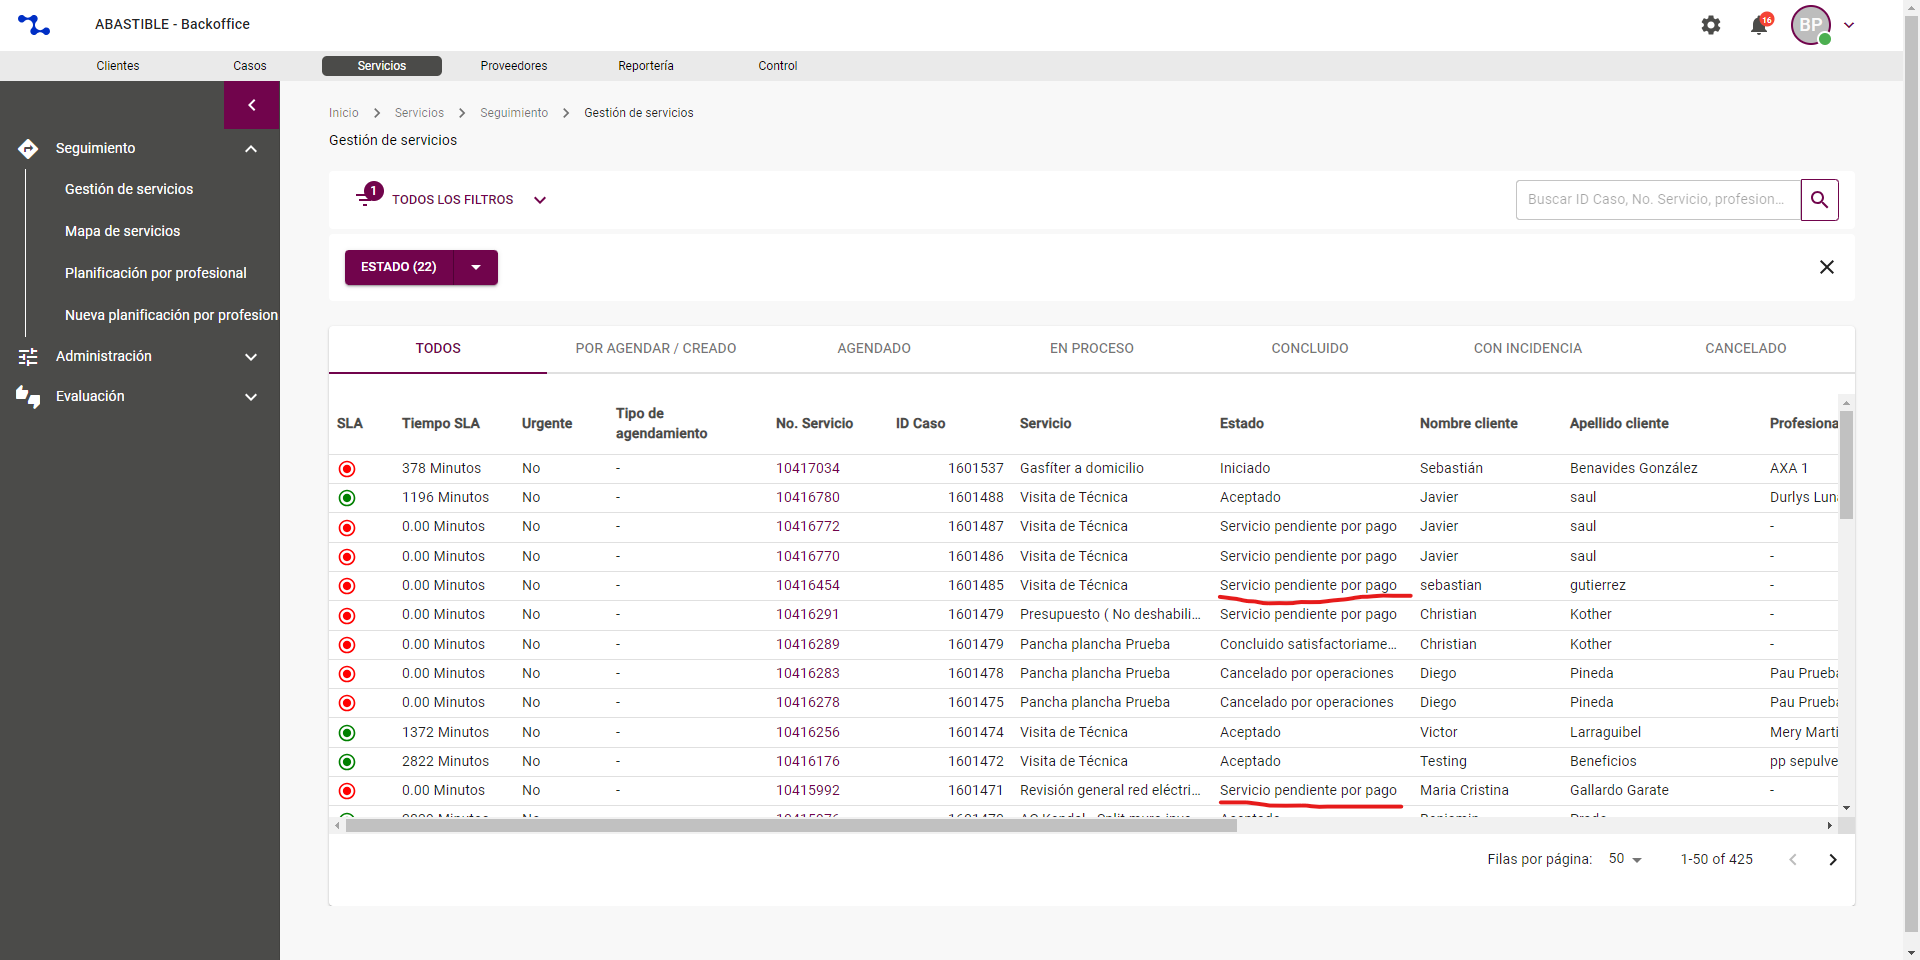The width and height of the screenshot is (1920, 960).
Task: Open service number 10416454
Action: [x=808, y=586]
